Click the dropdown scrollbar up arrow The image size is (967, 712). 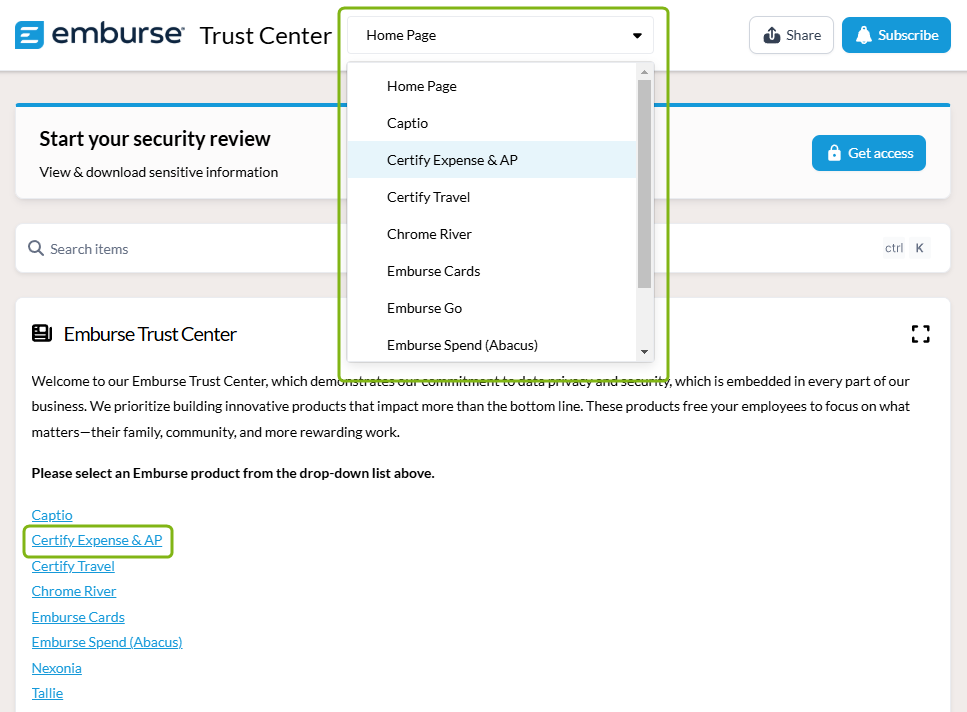tap(644, 72)
